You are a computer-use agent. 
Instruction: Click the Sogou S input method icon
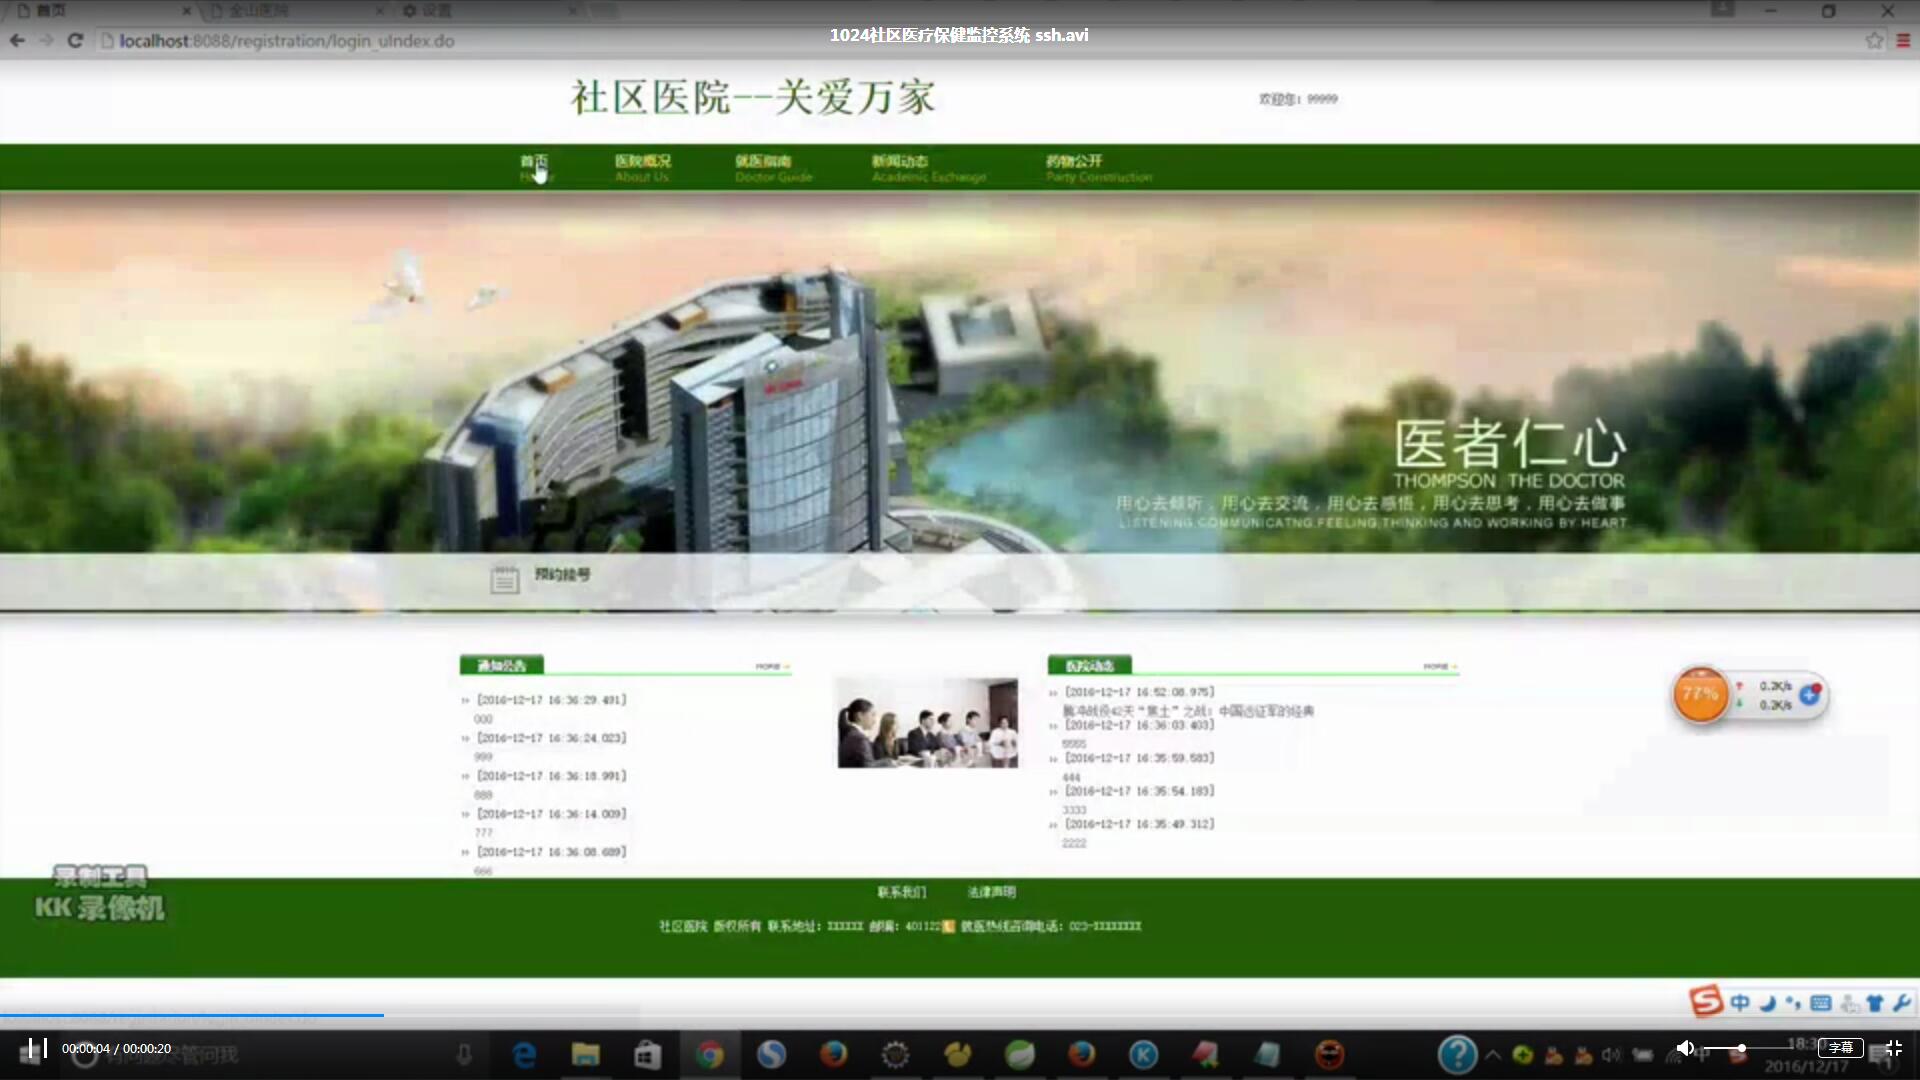1706,1000
